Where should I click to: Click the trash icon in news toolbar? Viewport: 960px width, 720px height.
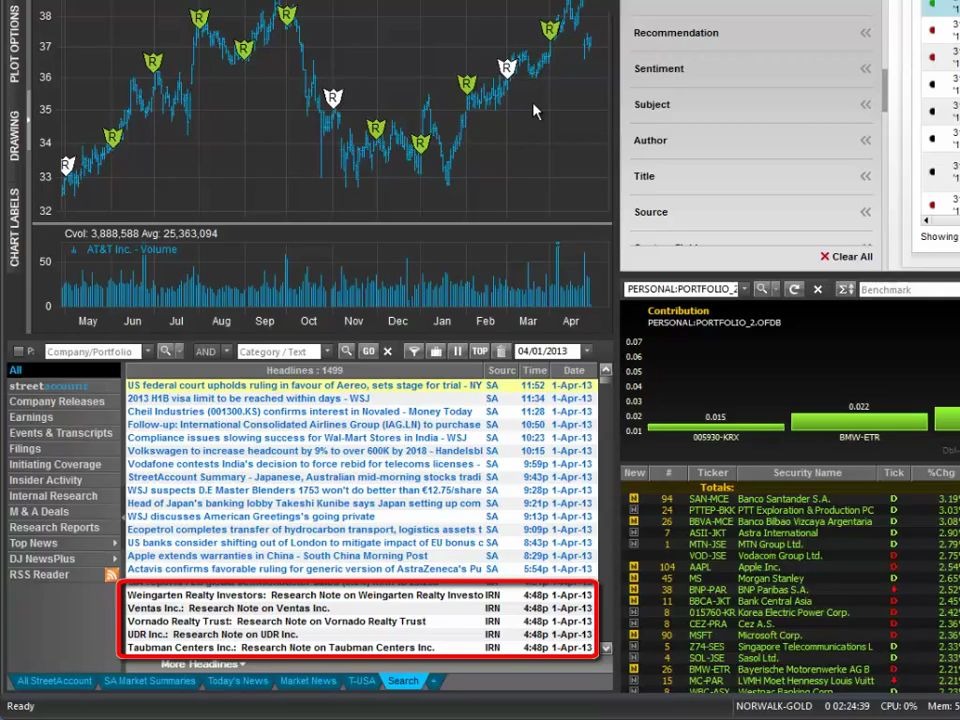coord(501,351)
